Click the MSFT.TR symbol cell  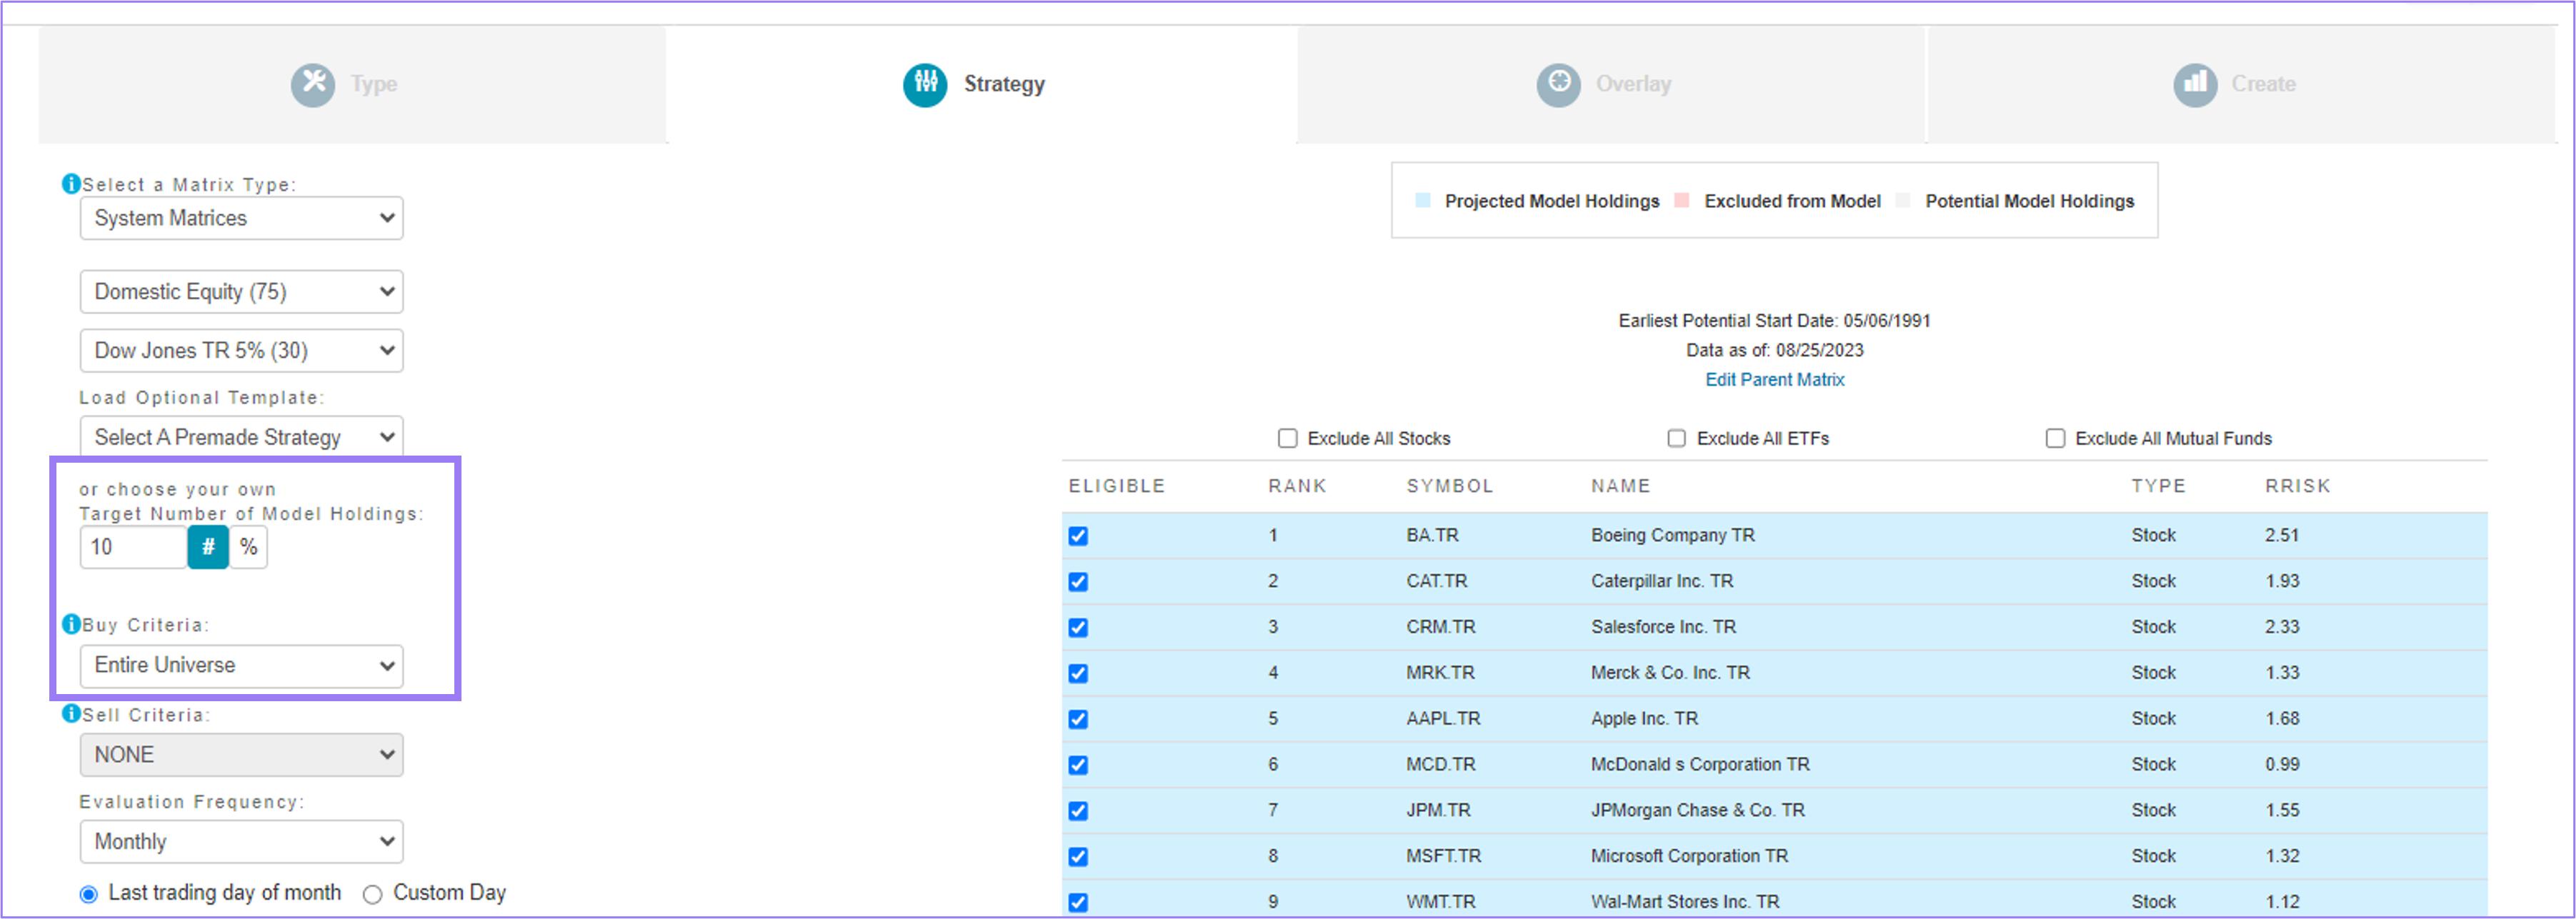pos(1444,857)
